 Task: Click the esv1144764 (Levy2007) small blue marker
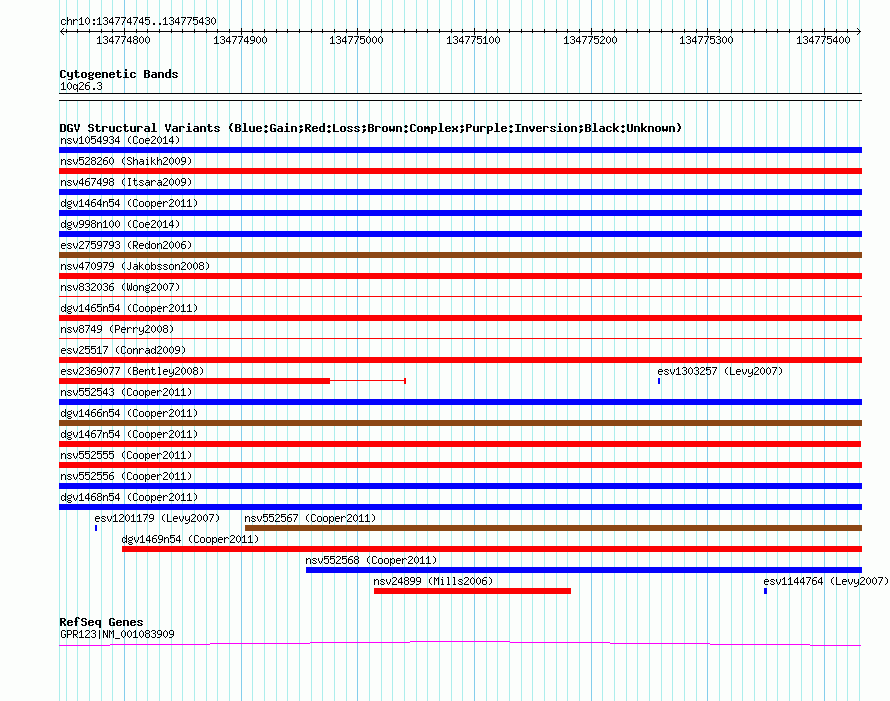coord(765,591)
